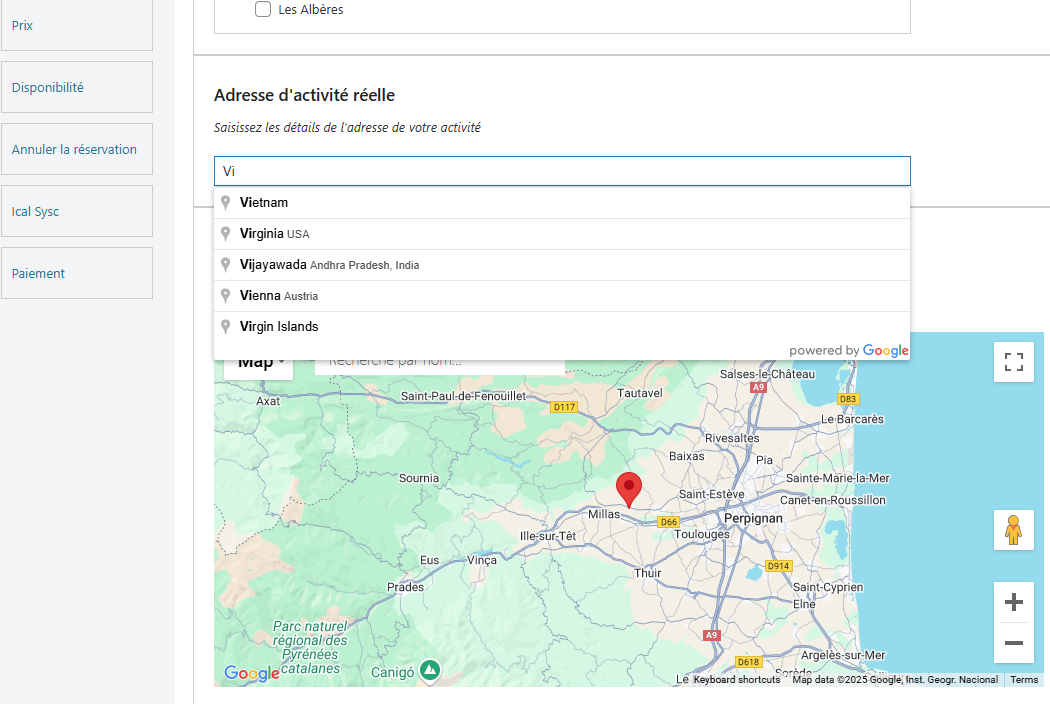
Task: Click the map search by name field
Action: (x=440, y=365)
